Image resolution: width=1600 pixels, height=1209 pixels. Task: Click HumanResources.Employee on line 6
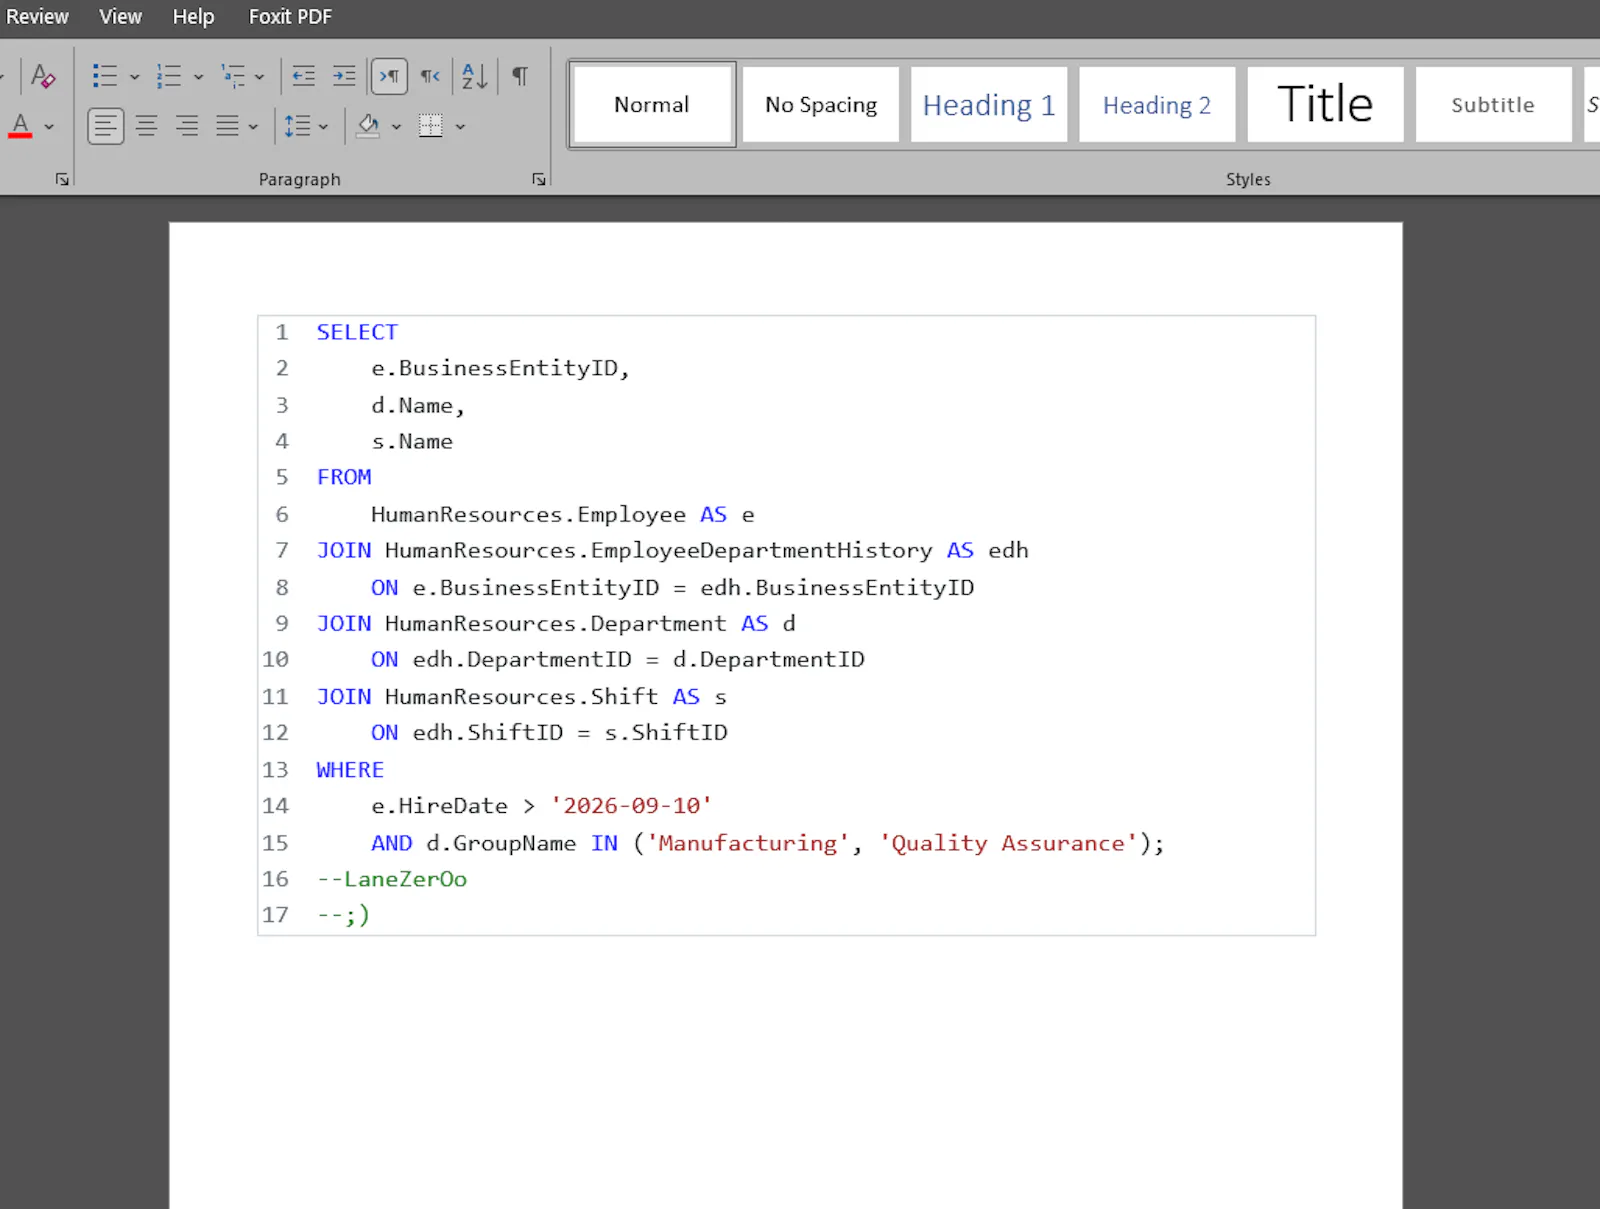[x=528, y=515]
